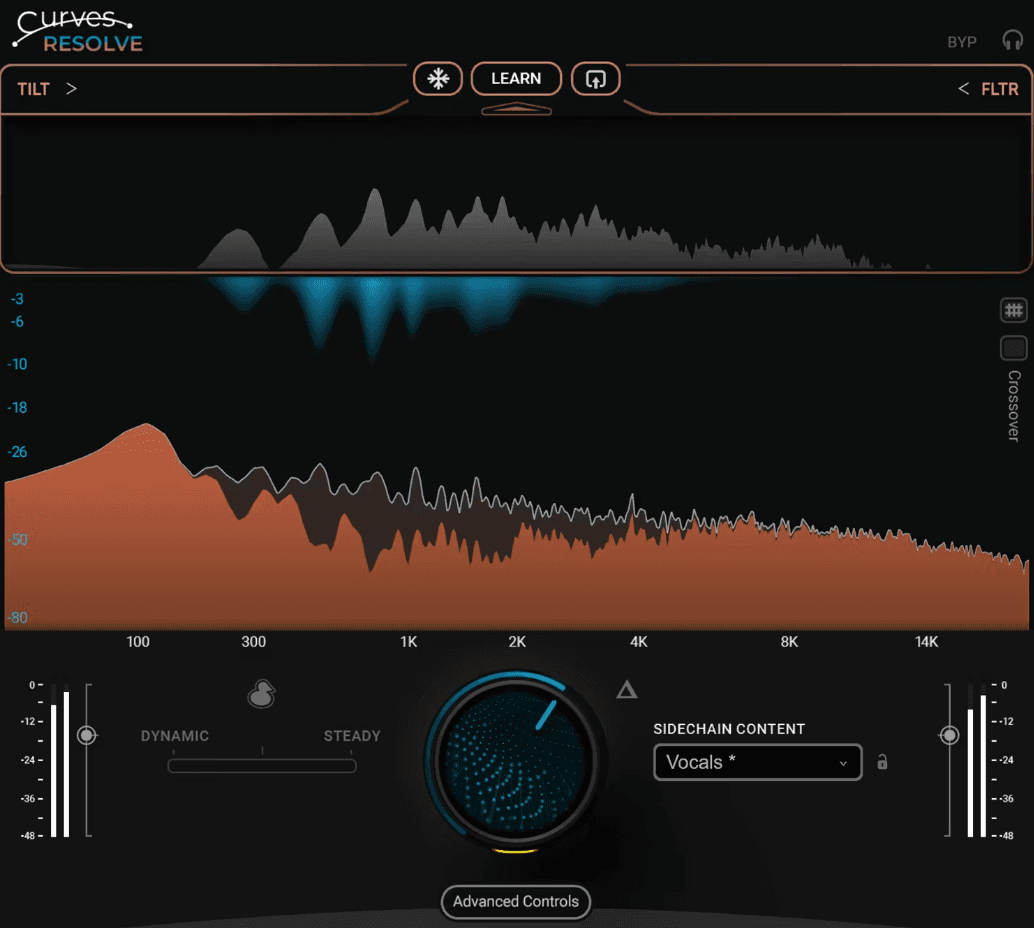This screenshot has width=1034, height=928.
Task: Click the SIDECHAIN CONTENT heading
Action: pos(729,729)
